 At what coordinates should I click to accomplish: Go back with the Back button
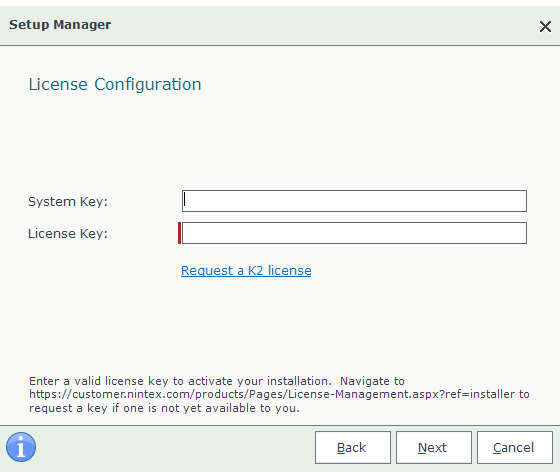[353, 447]
